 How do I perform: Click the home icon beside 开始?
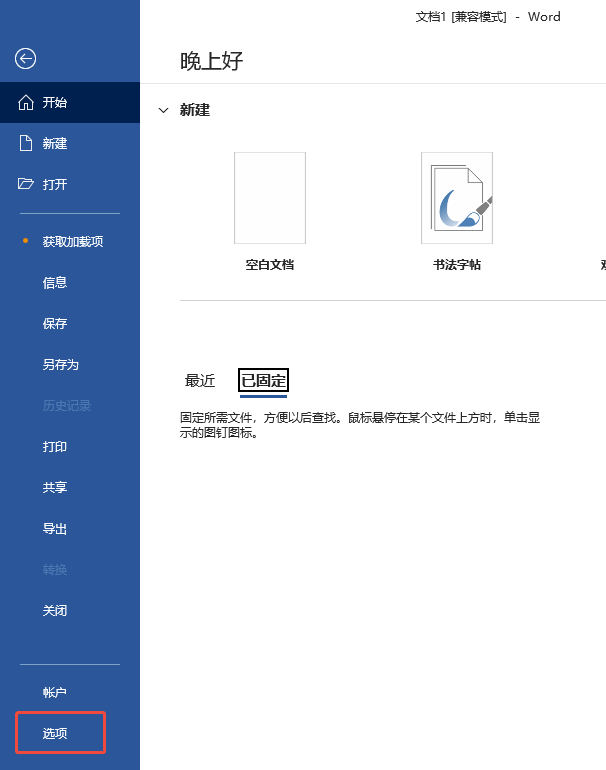[26, 103]
